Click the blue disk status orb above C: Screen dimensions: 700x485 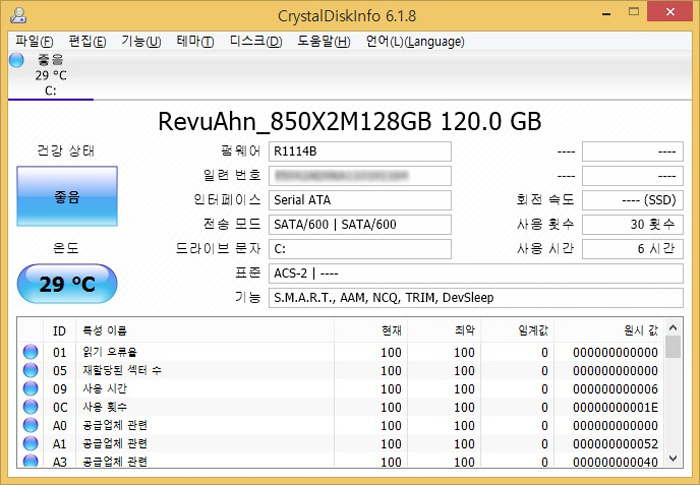tap(17, 60)
